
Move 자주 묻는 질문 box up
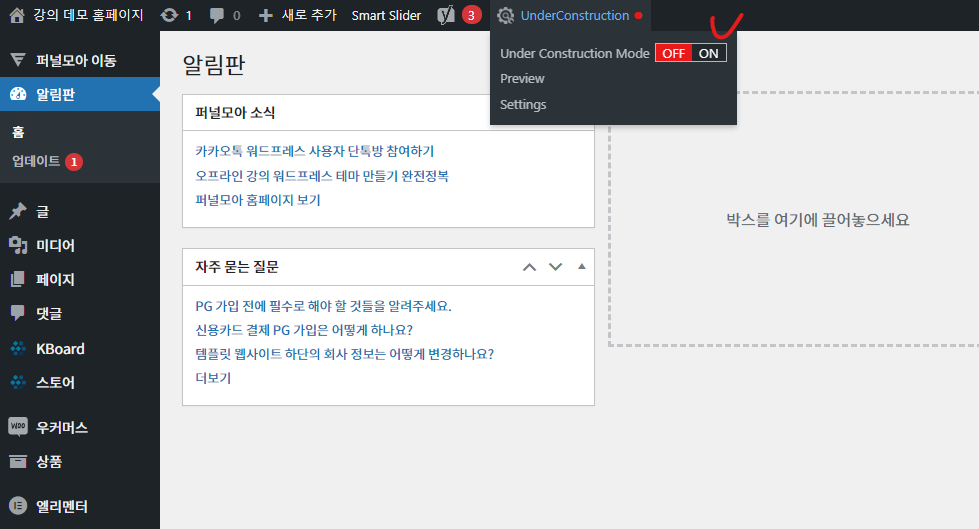(x=529, y=267)
